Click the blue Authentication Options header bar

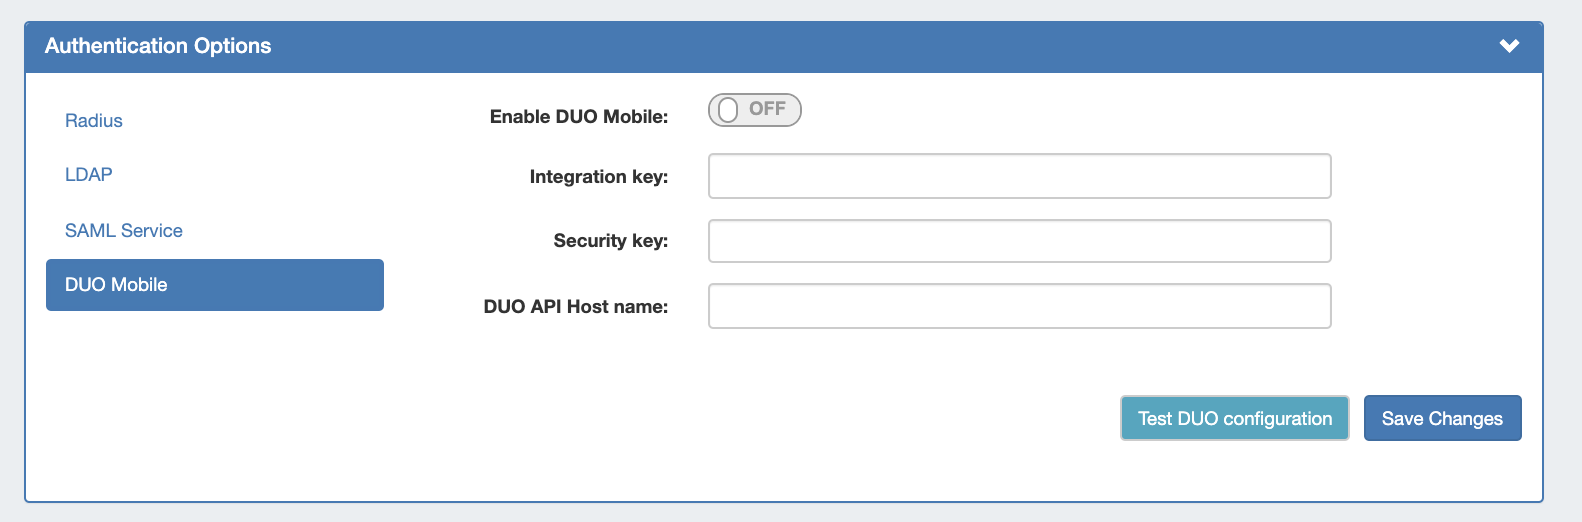(800, 46)
